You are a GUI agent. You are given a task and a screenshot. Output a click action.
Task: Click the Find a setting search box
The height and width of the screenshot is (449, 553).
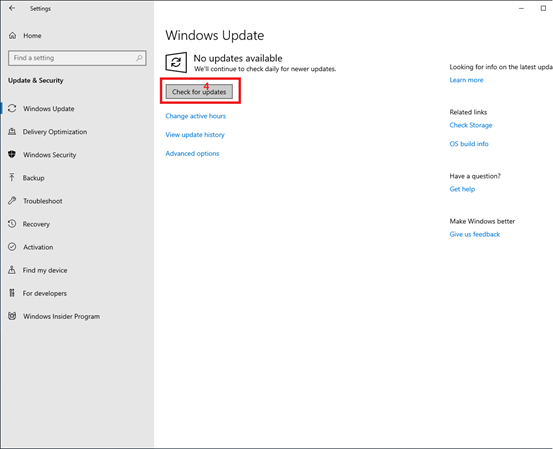(x=77, y=58)
